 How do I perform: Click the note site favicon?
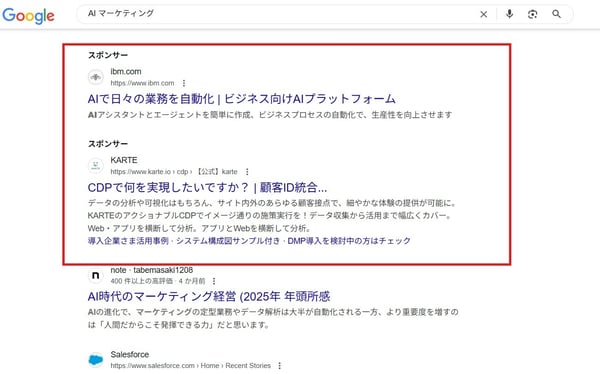click(x=96, y=275)
